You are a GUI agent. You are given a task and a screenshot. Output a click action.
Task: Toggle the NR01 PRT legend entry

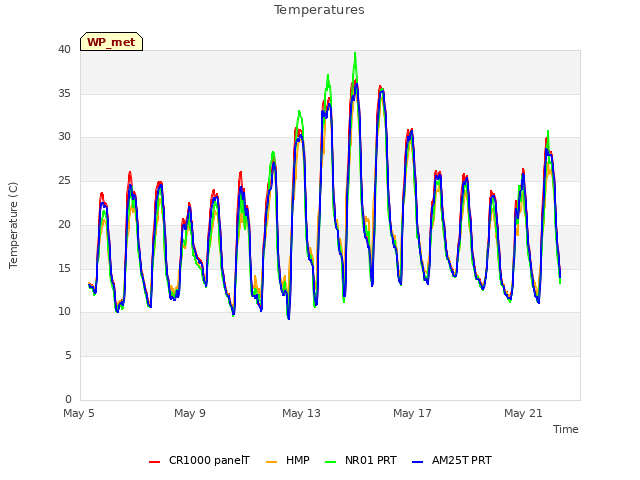361,460
